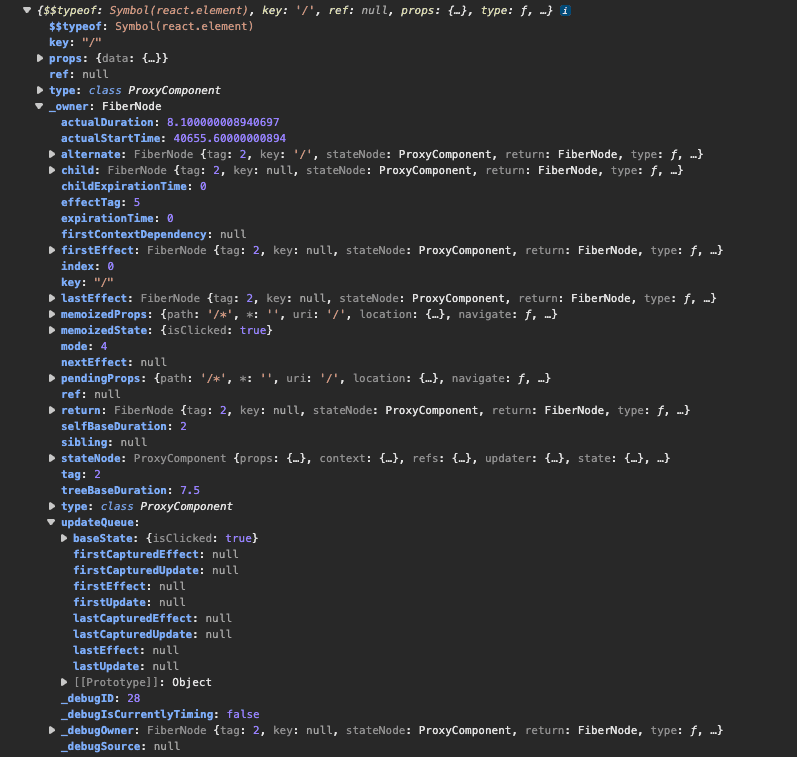797x757 pixels.
Task: Expand the lastEffect FiberNode entry
Action: pyautogui.click(x=52, y=298)
